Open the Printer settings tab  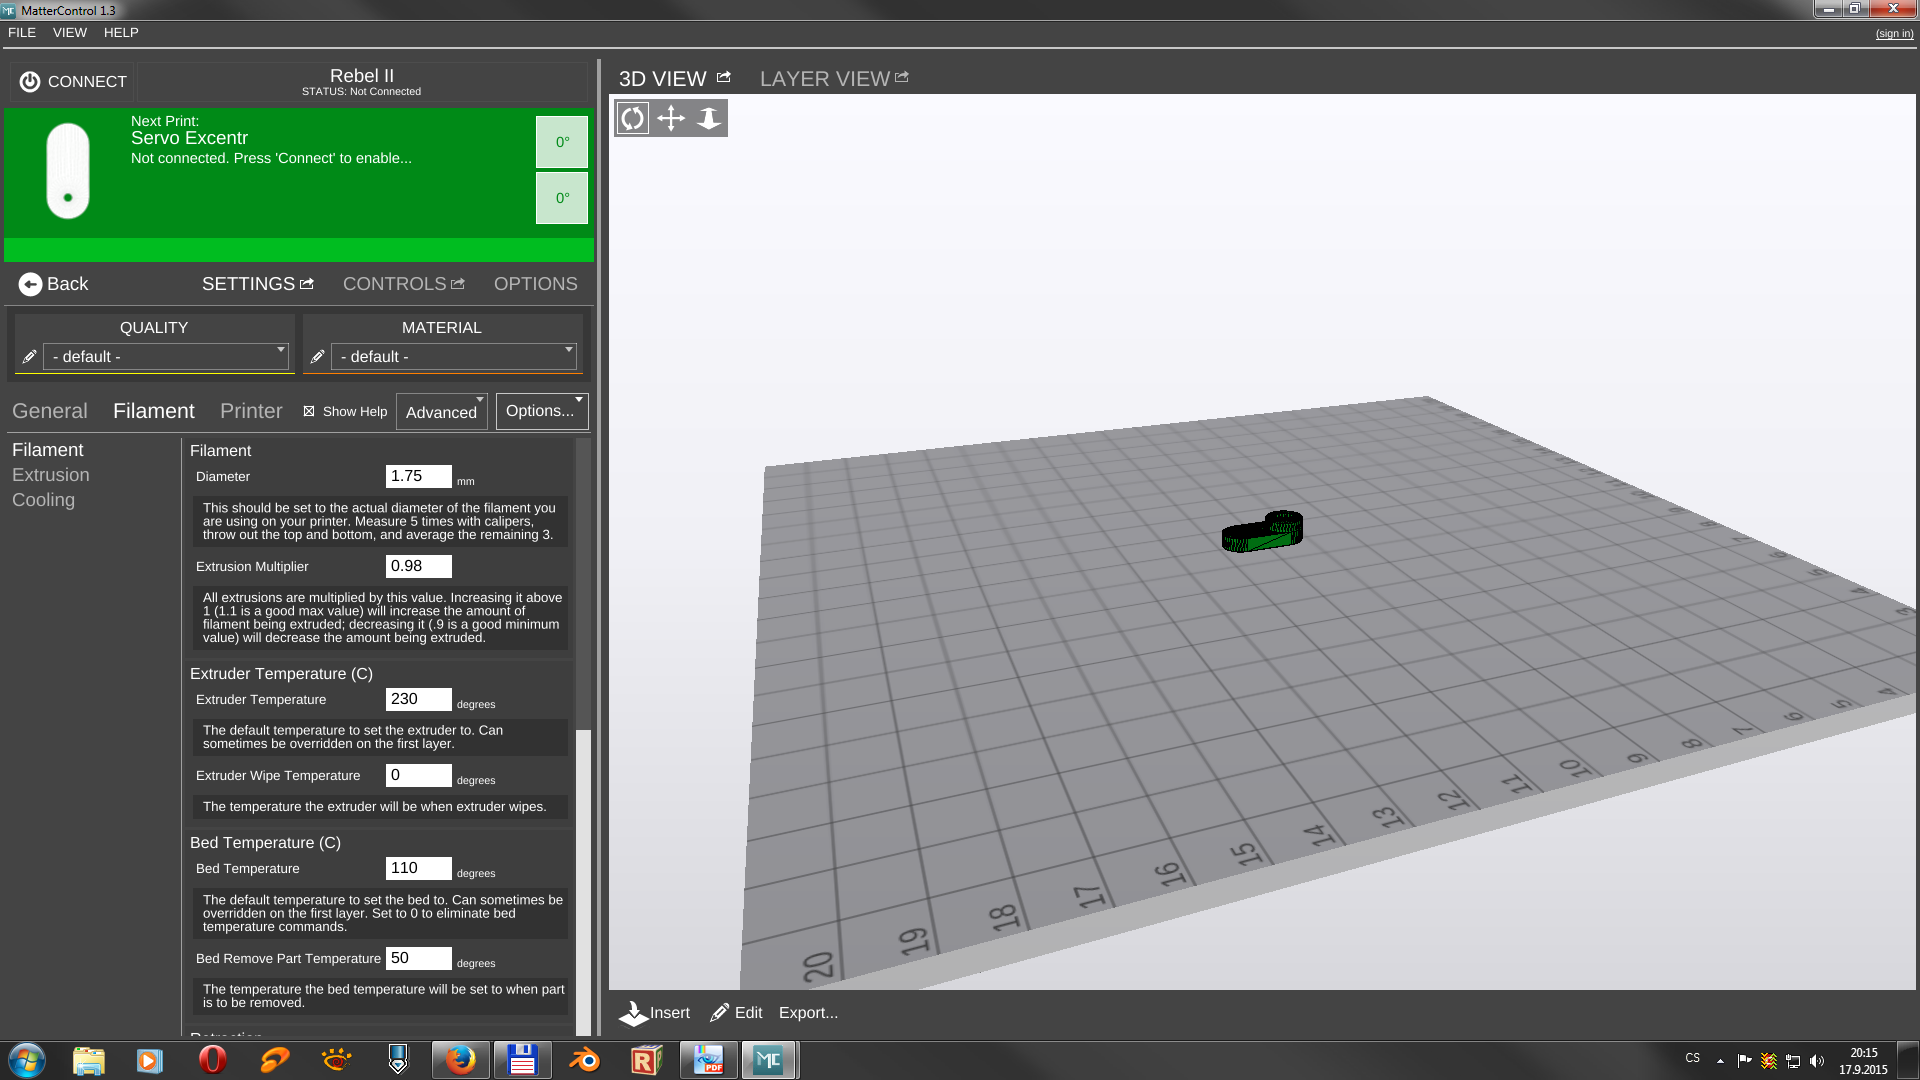[251, 411]
